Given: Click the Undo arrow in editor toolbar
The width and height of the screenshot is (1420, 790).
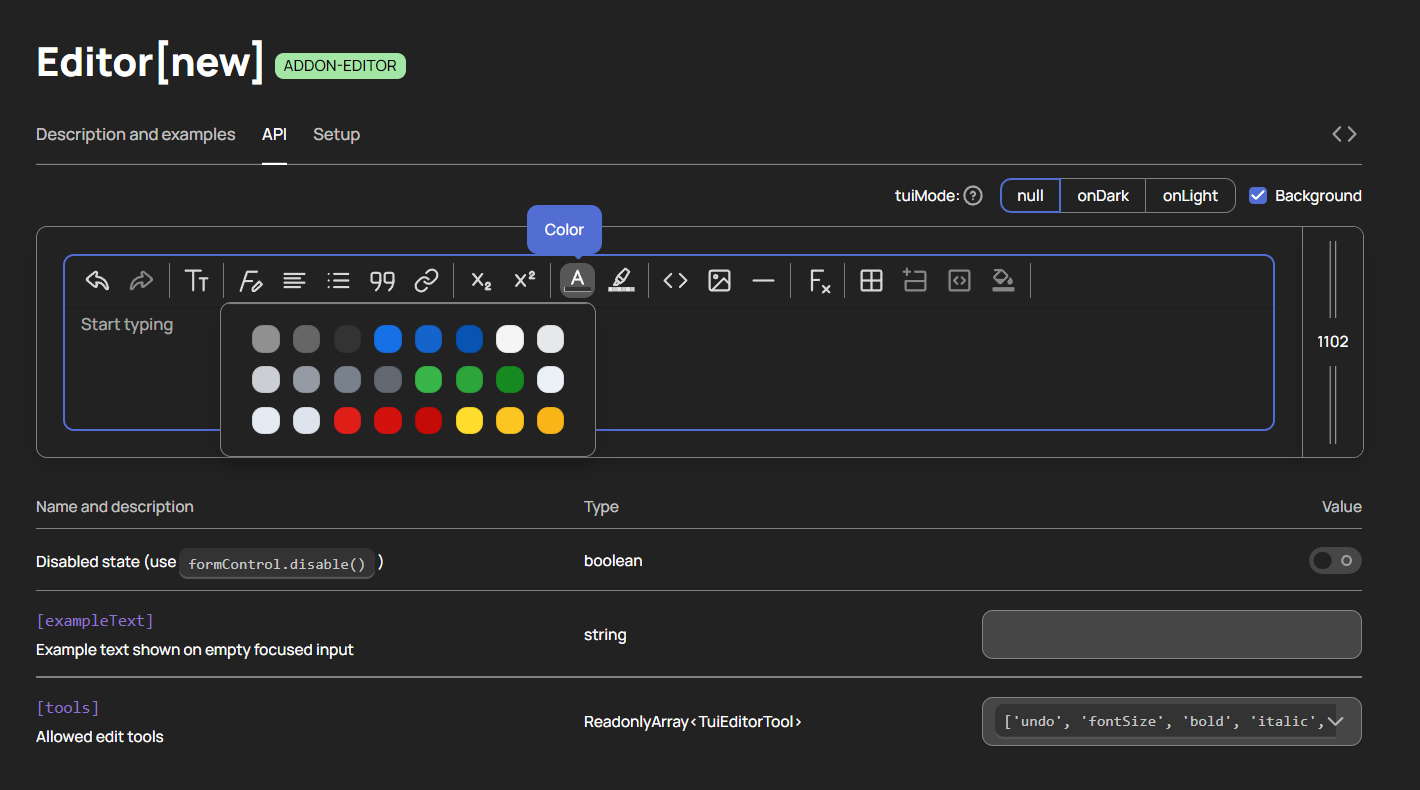Looking at the screenshot, I should (97, 281).
